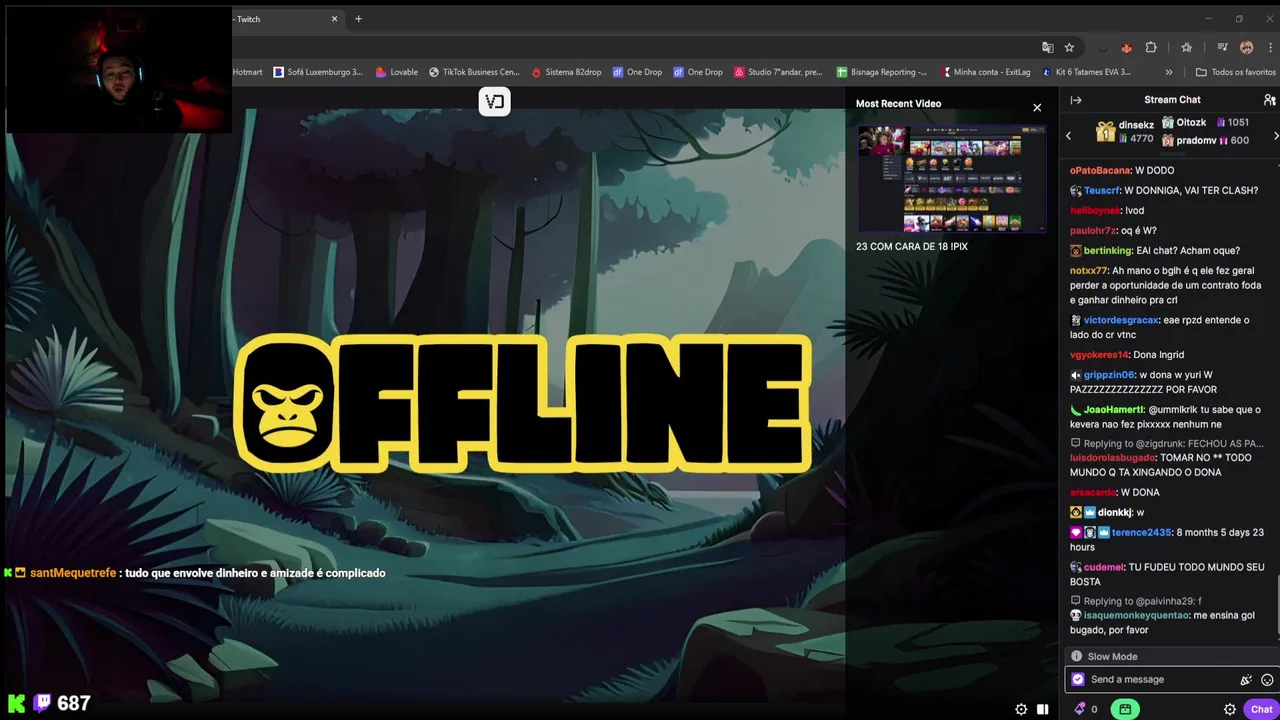The height and width of the screenshot is (720, 1280).
Task: Click username terence2435 in chat
Action: (1141, 533)
